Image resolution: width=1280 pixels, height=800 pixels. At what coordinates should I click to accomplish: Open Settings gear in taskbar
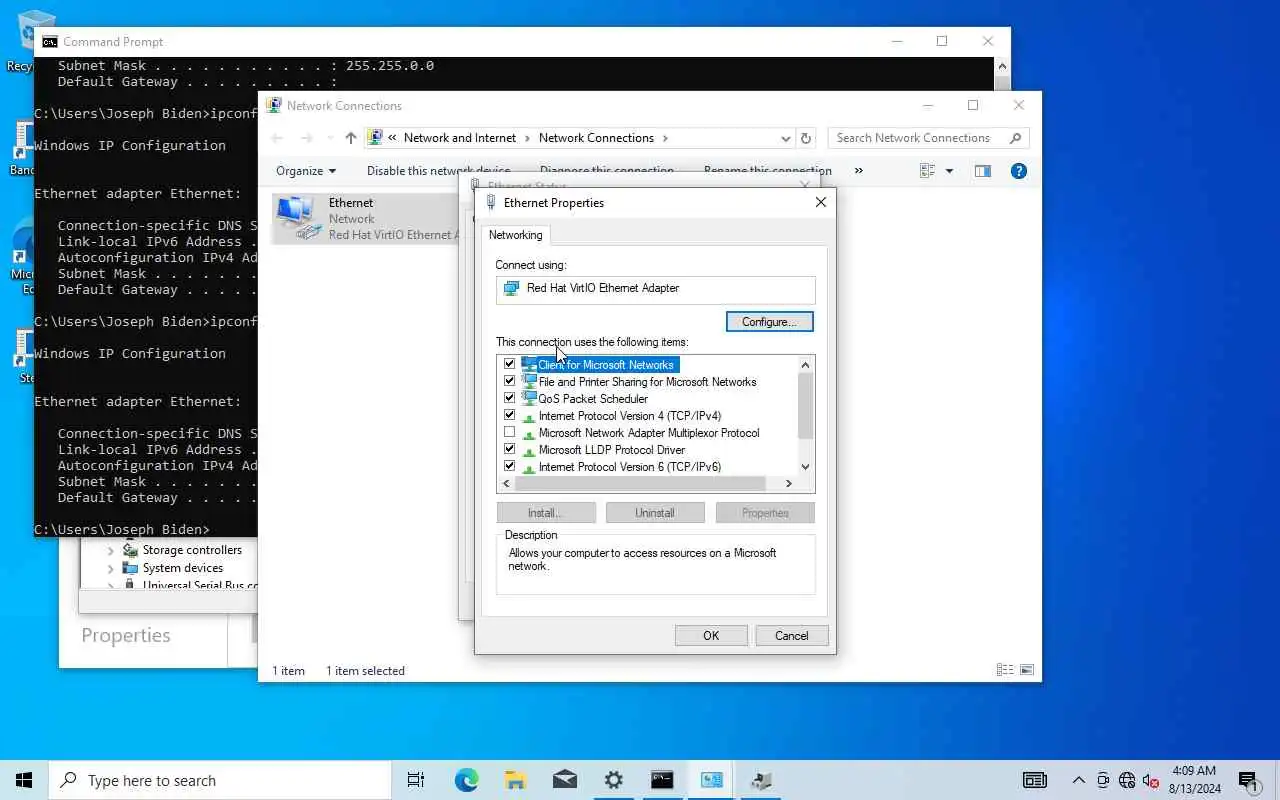(613, 780)
